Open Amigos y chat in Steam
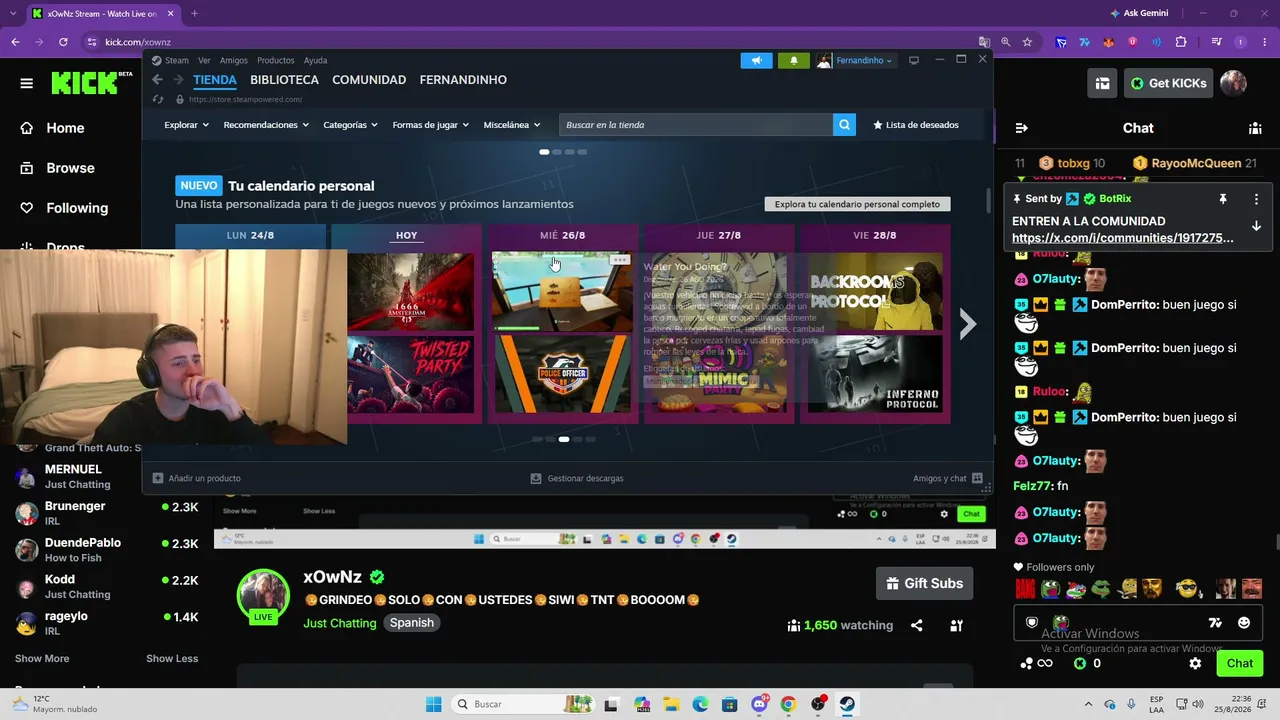The height and width of the screenshot is (720, 1280). [947, 478]
